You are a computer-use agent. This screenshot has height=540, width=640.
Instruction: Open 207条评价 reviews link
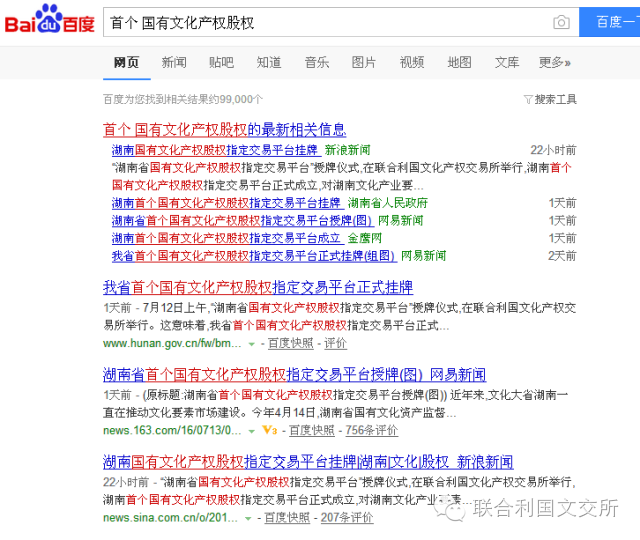347,518
